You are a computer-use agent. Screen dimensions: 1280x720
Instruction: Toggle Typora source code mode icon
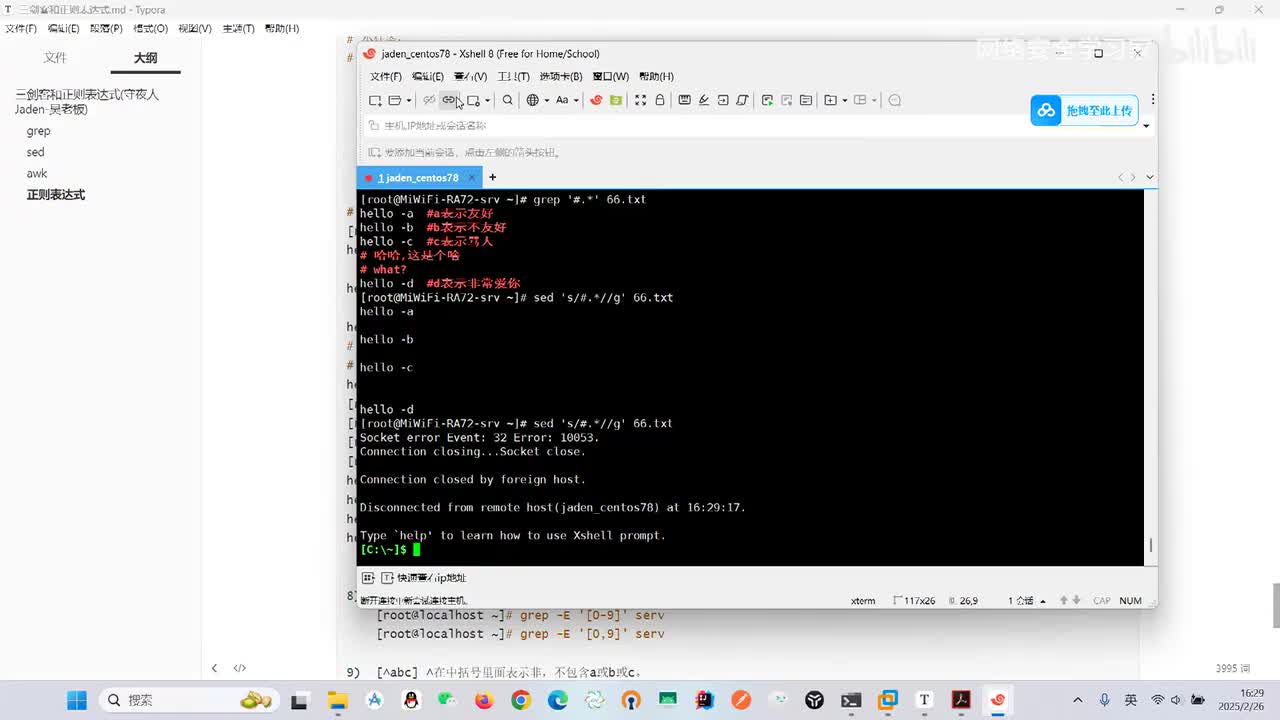click(x=240, y=668)
